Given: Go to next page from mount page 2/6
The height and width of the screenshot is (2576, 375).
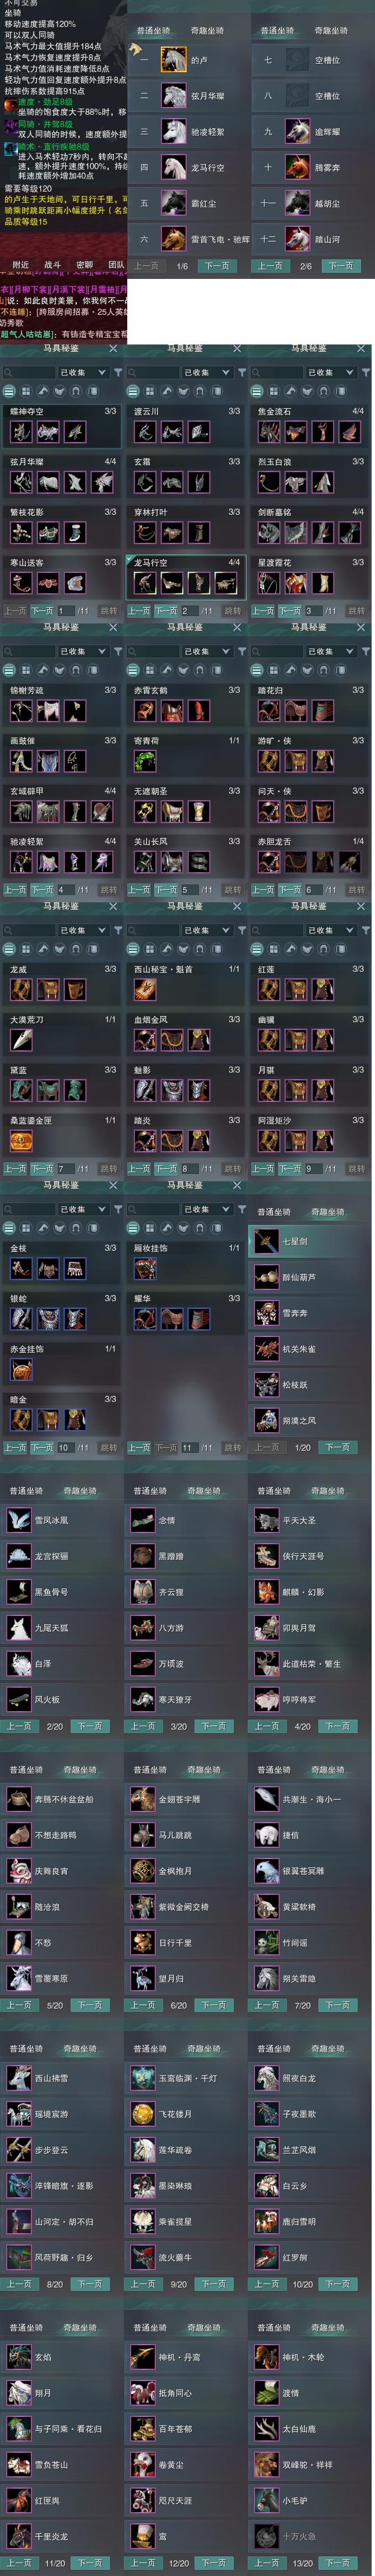Looking at the screenshot, I should (x=340, y=266).
